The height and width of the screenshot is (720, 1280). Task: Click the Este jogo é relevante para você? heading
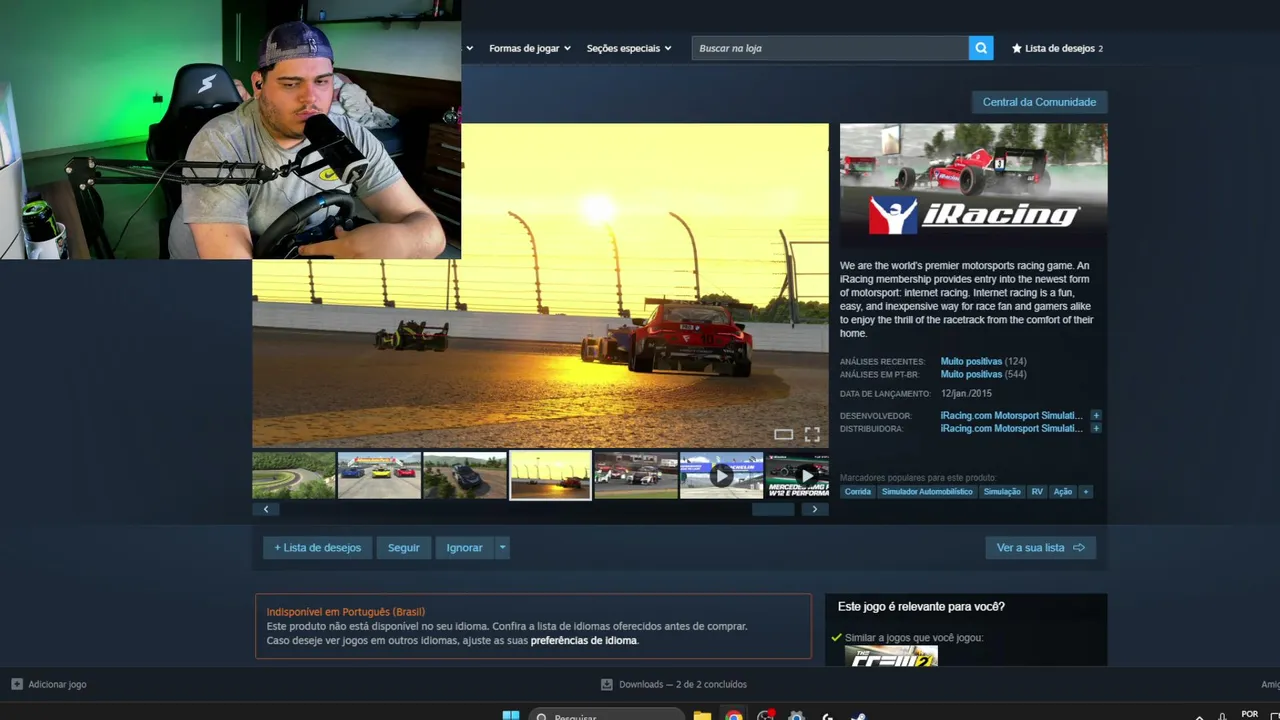(921, 606)
